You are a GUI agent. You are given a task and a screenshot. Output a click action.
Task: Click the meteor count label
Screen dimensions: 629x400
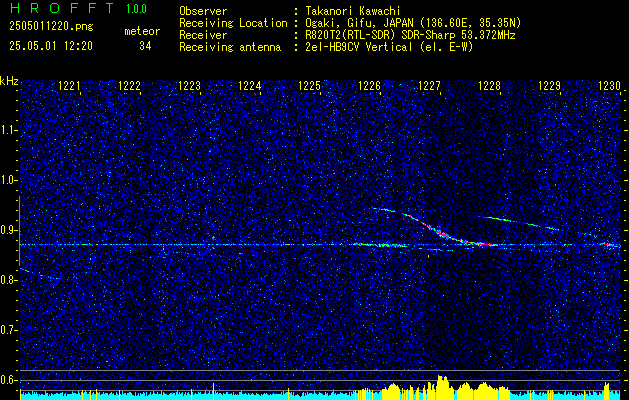click(142, 31)
